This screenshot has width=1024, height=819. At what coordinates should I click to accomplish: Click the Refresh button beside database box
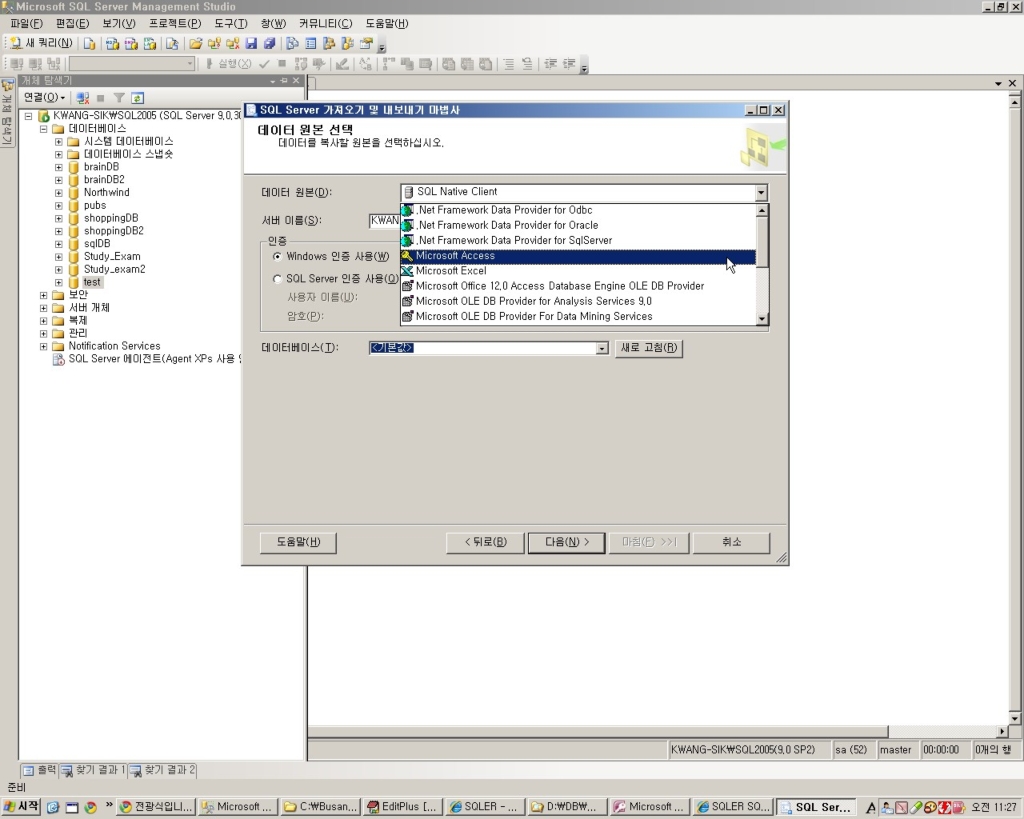tap(648, 348)
